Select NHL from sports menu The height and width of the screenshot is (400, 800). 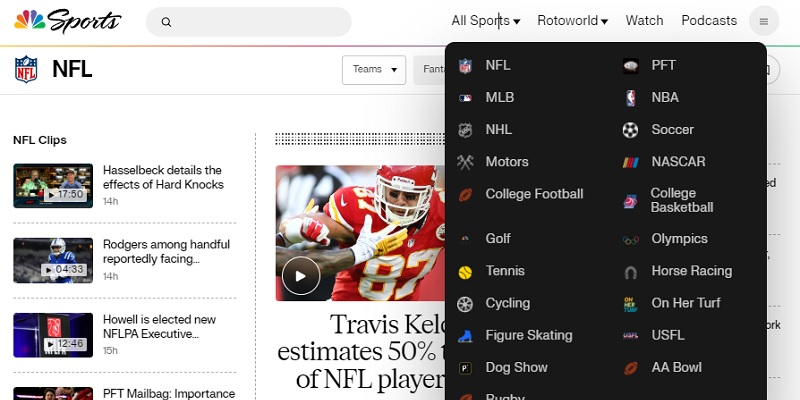pyautogui.click(x=498, y=130)
